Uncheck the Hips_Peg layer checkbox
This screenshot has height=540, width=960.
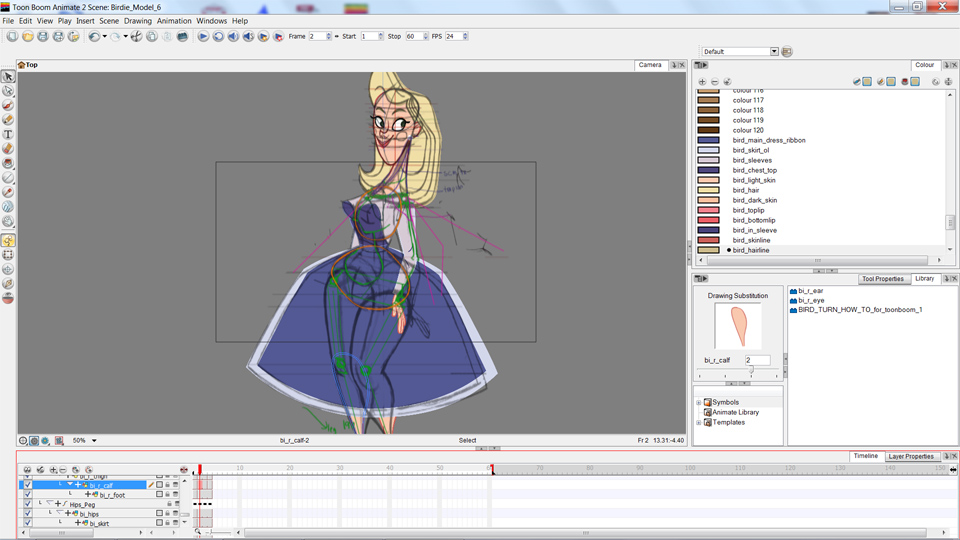point(28,504)
